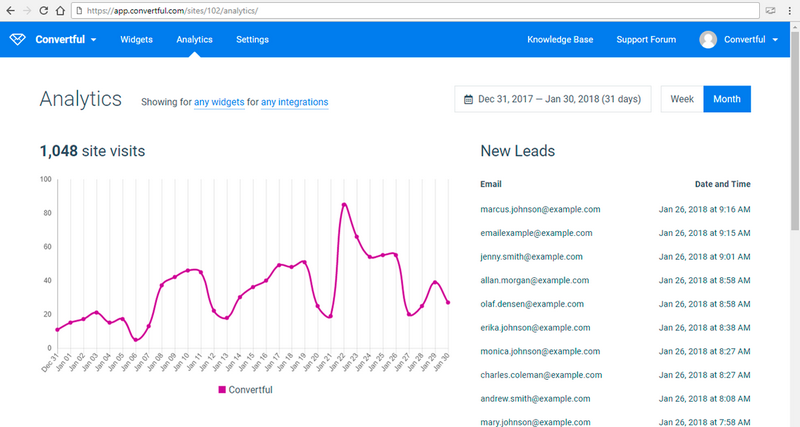Select lead jenny.smith@example.com
The image size is (800, 427).
531,257
